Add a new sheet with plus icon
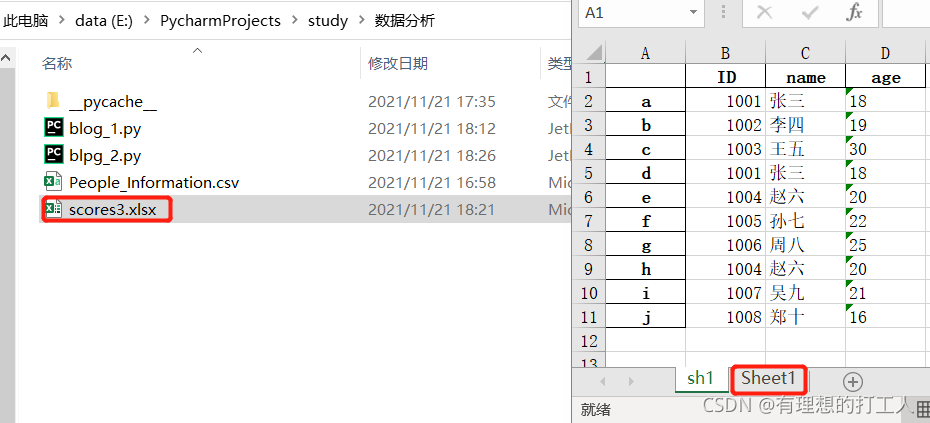This screenshot has width=930, height=423. click(x=852, y=381)
